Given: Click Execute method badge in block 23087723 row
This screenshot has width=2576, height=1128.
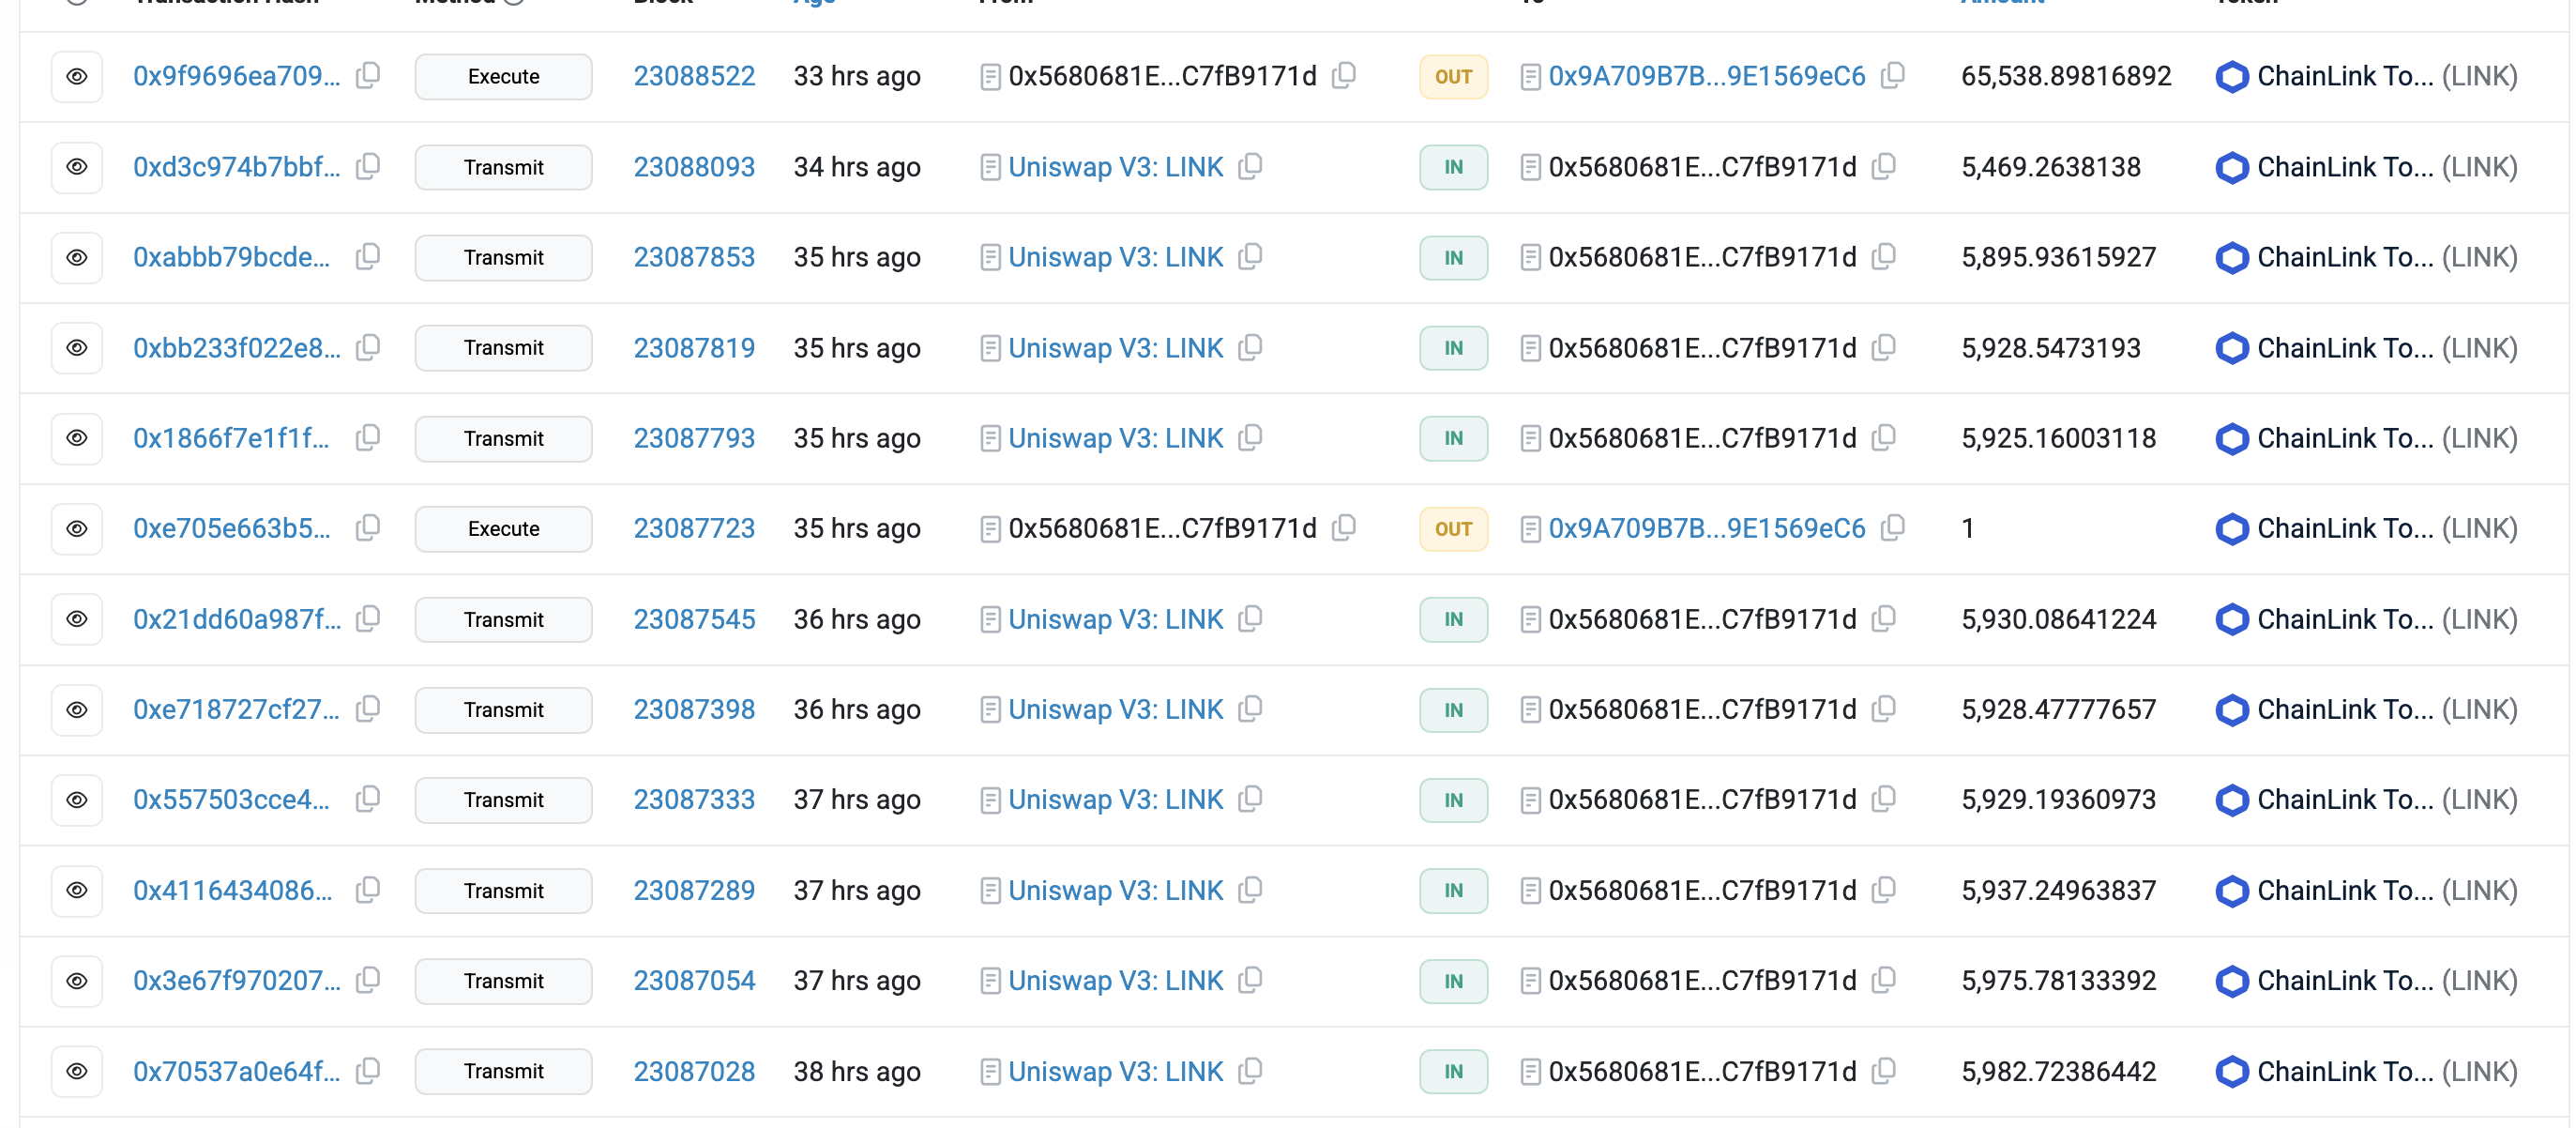Looking at the screenshot, I should tap(504, 529).
